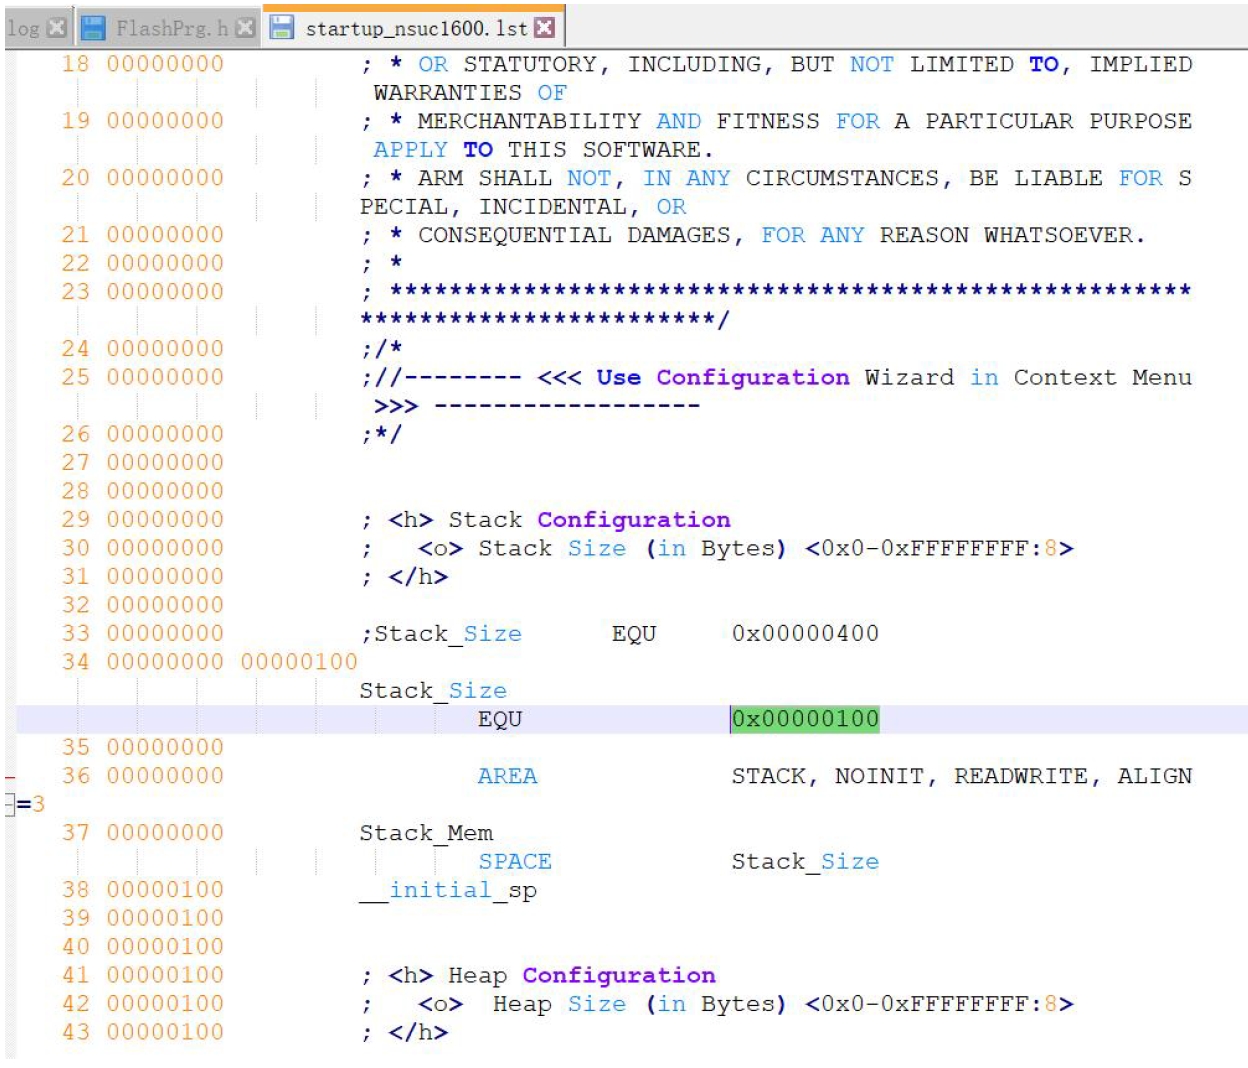Switch to the FlashPrg.h tab
Image resolution: width=1248 pixels, height=1068 pixels.
171,28
